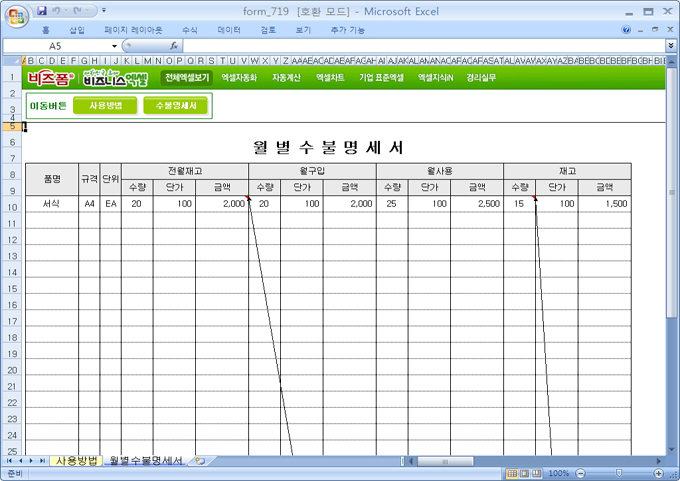Click the zoom slider handle
Image resolution: width=680 pixels, height=481 pixels.
[x=617, y=473]
